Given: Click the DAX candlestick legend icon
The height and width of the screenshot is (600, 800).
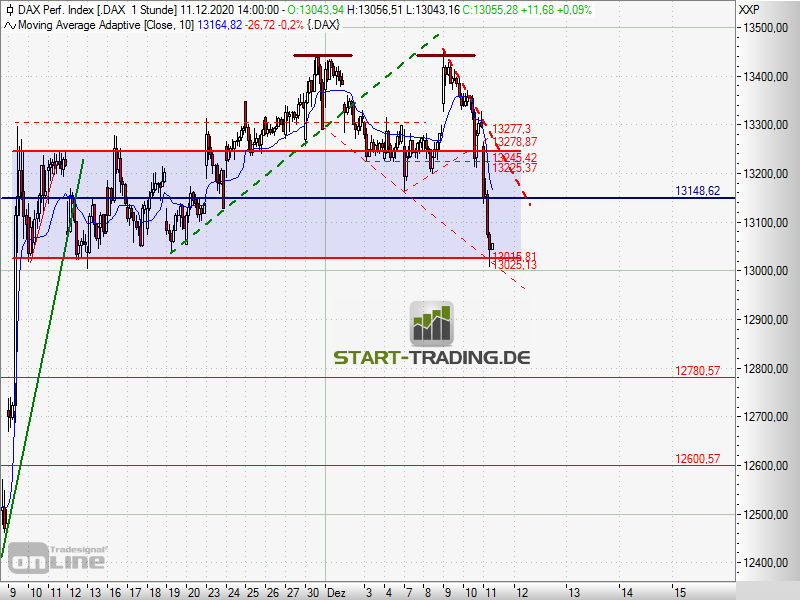Looking at the screenshot, I should (x=7, y=10).
